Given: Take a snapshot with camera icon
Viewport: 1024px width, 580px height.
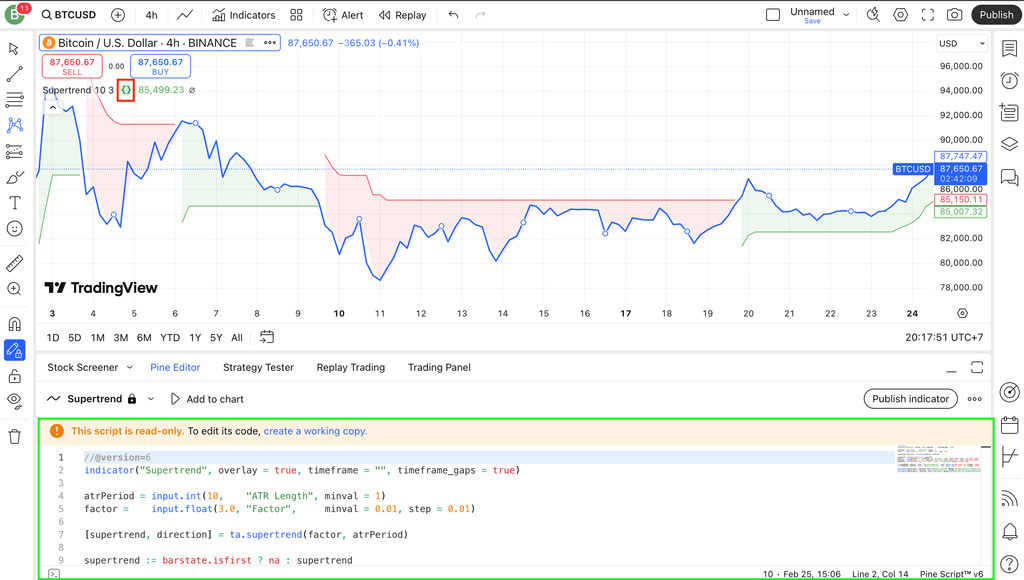Looking at the screenshot, I should pyautogui.click(x=955, y=15).
